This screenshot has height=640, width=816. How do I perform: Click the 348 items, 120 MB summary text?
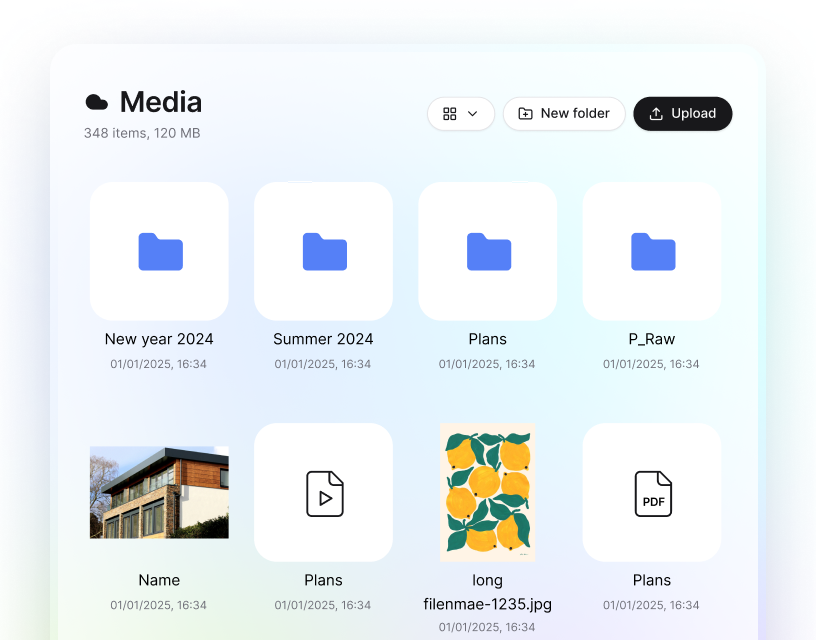141,133
